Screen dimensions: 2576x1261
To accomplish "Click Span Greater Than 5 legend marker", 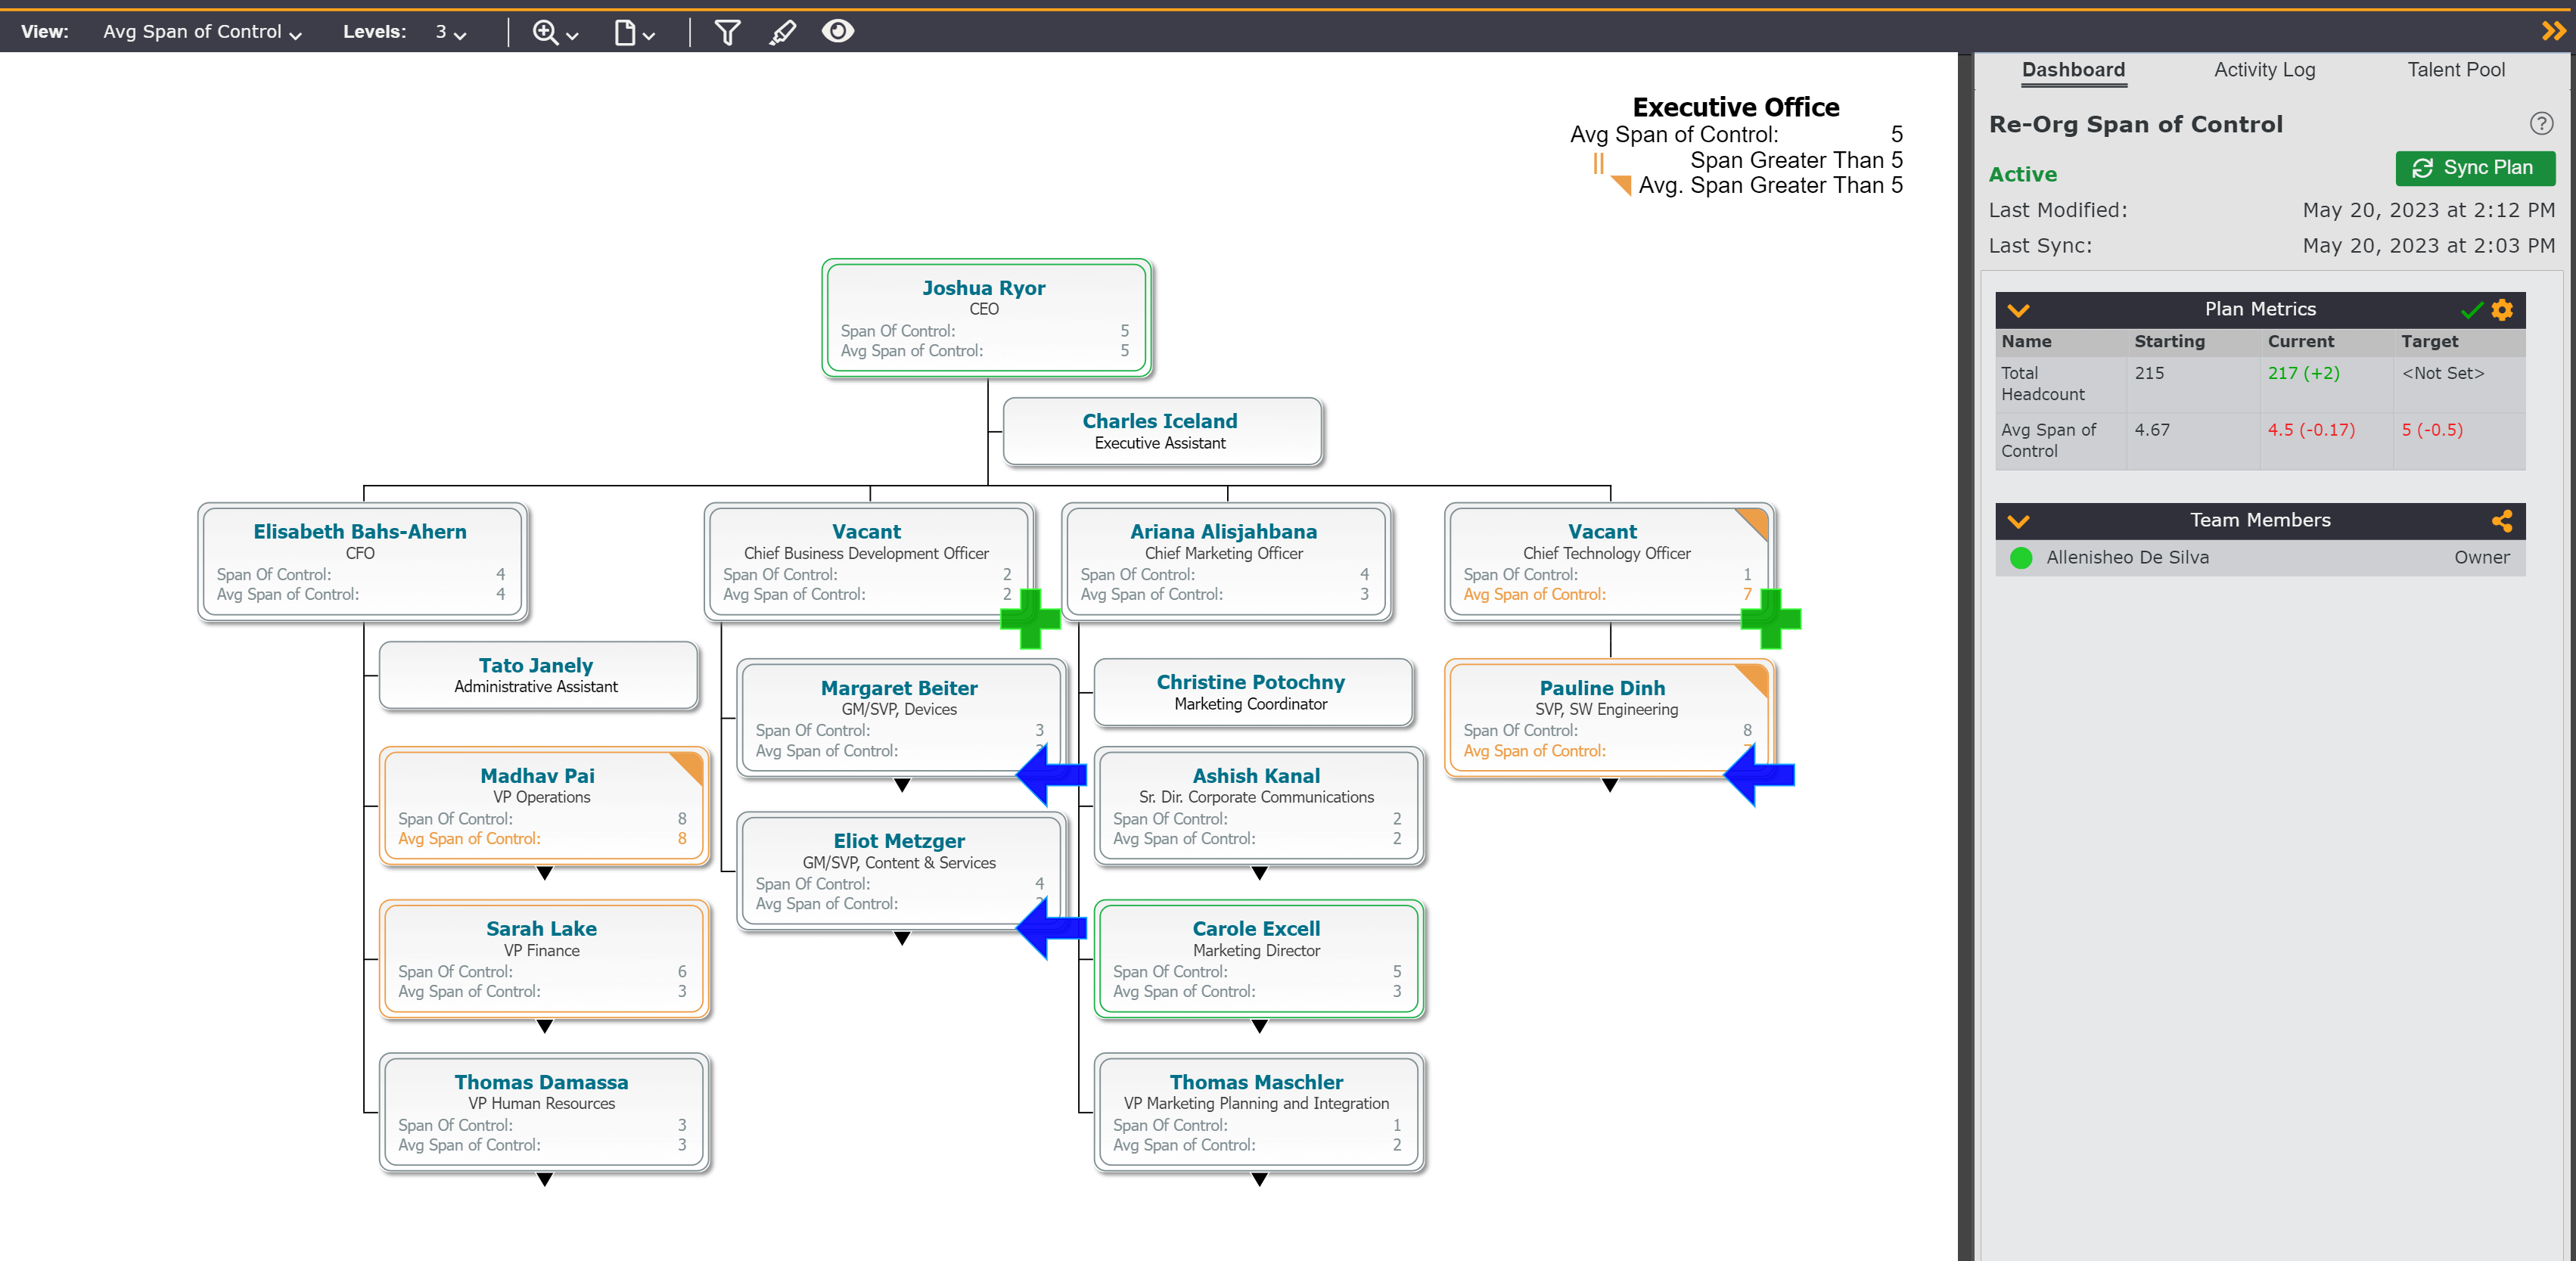I will click(x=1598, y=162).
